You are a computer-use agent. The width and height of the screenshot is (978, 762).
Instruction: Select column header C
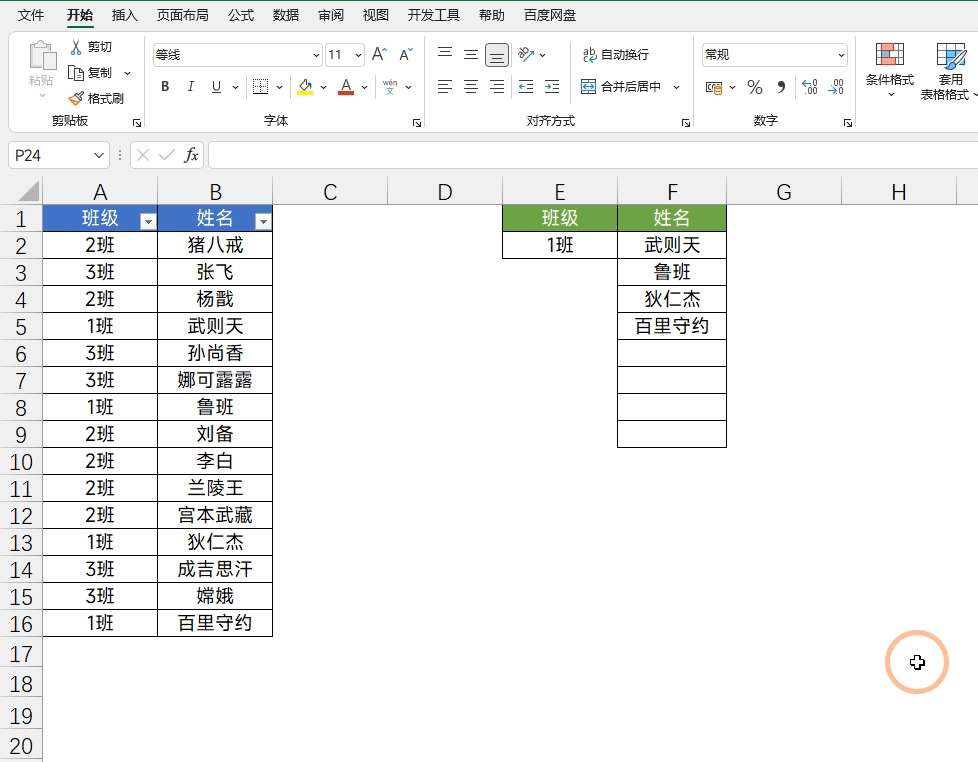(x=330, y=192)
